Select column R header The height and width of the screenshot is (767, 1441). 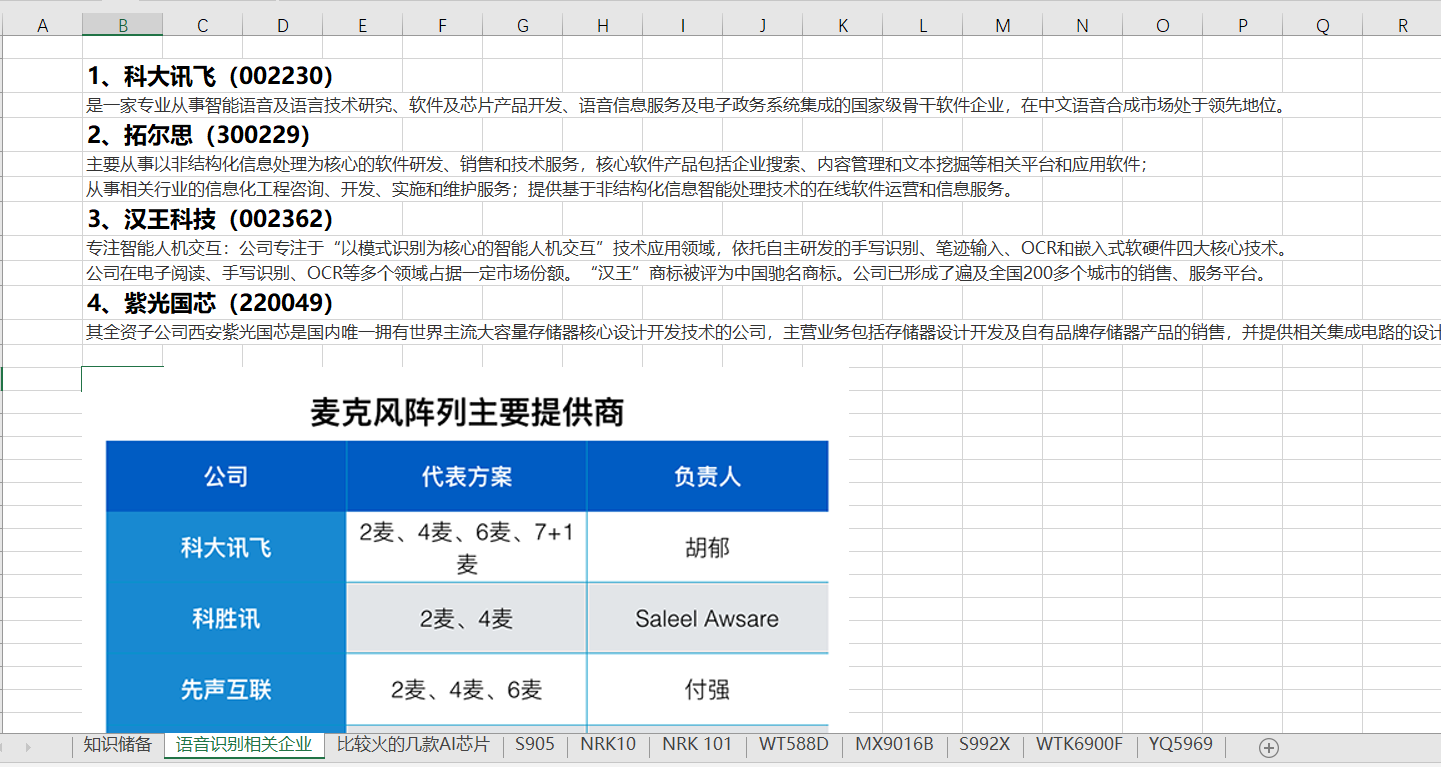[x=1402, y=26]
